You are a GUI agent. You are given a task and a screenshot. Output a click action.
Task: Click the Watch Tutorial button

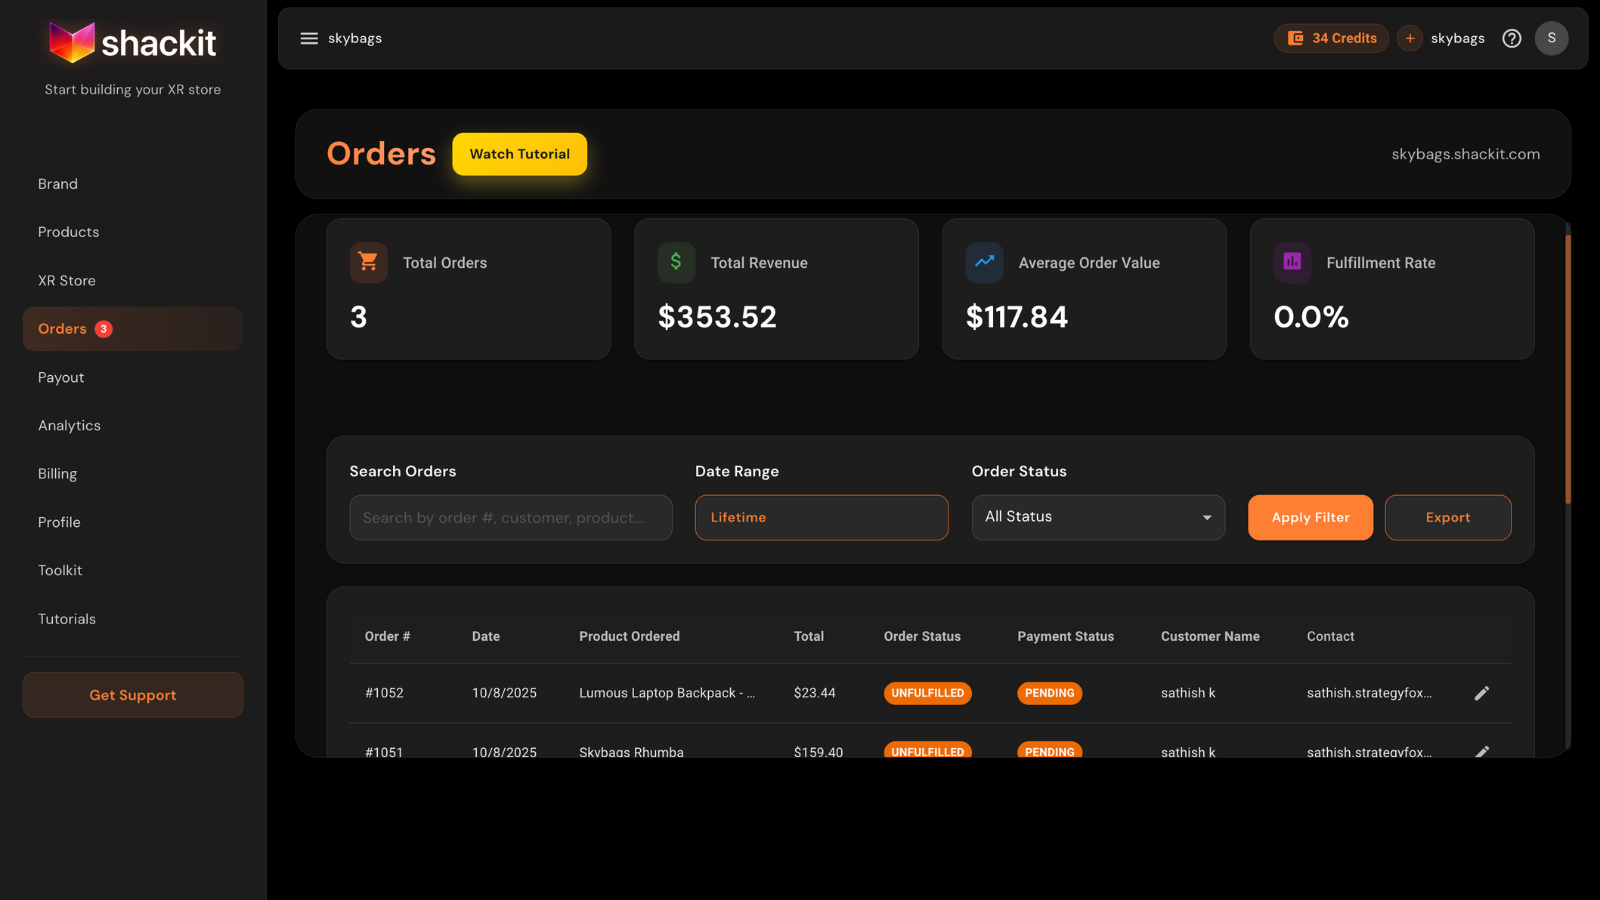(x=519, y=154)
